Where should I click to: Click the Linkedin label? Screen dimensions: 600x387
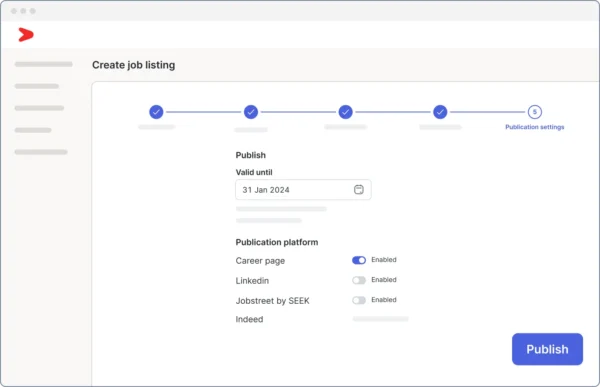click(x=252, y=281)
